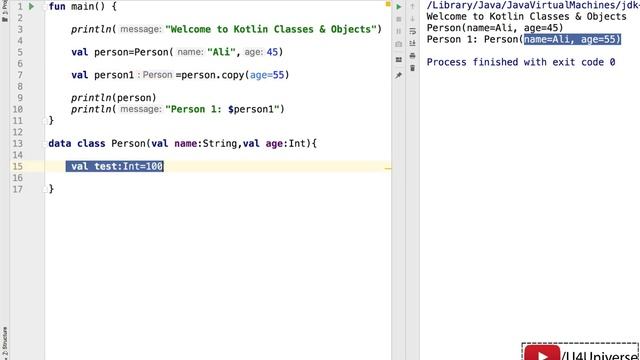
Task: Click line number 13 in the gutter
Action: (x=18, y=143)
